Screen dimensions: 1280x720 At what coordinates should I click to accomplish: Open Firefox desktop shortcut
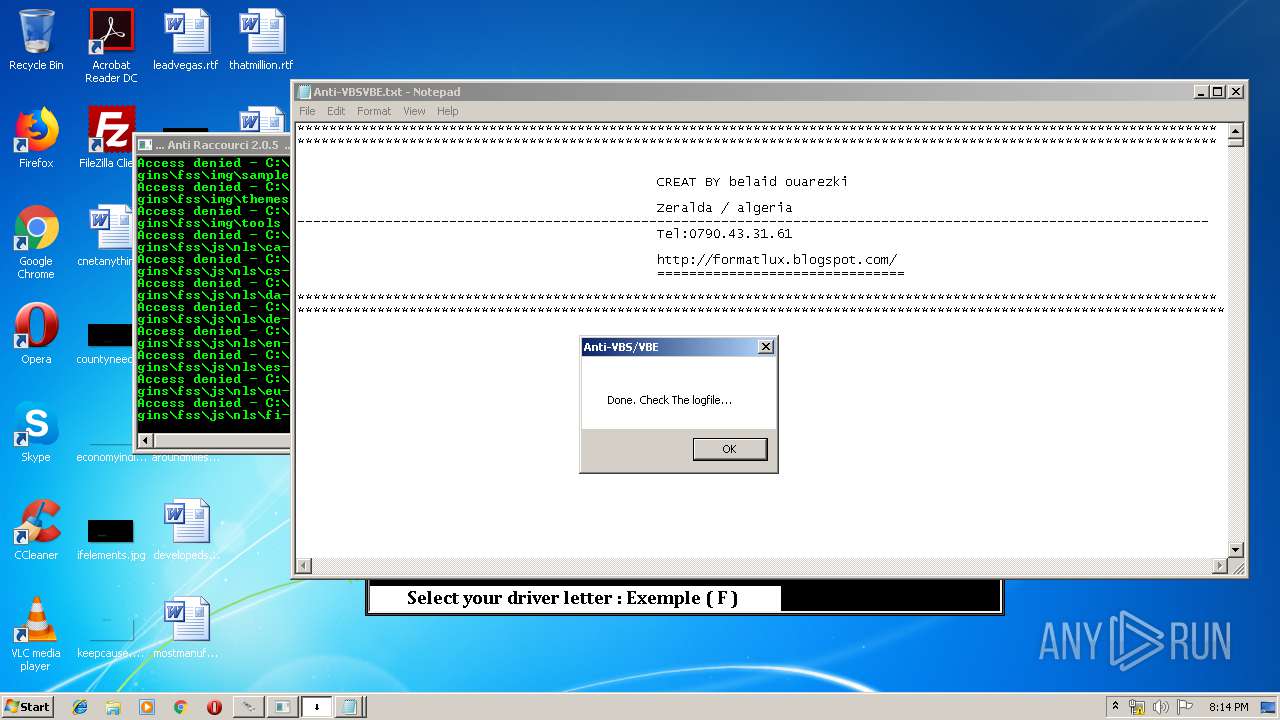pyautogui.click(x=36, y=139)
